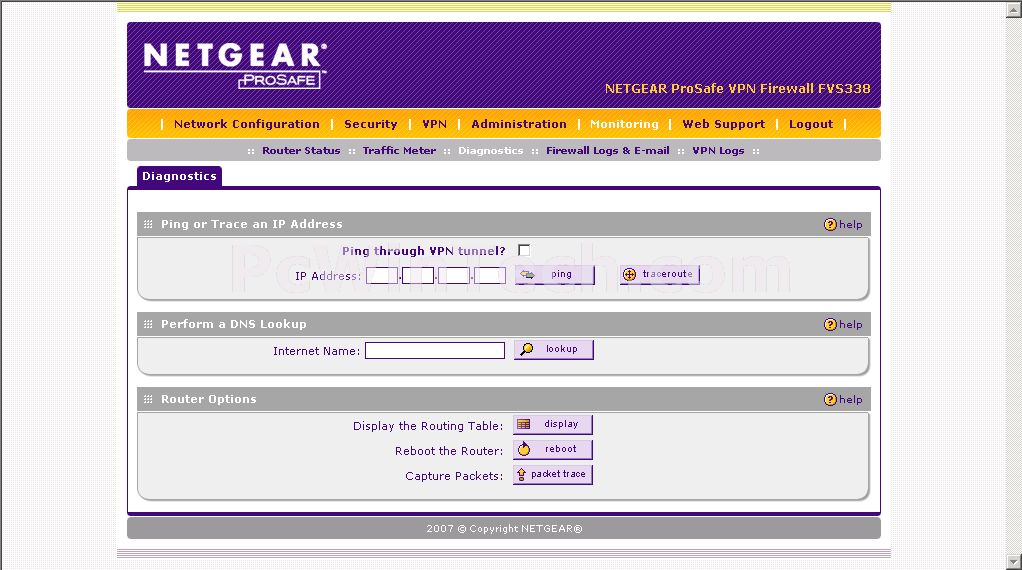Click the grid icon beside Ping or Trace heading
This screenshot has width=1022, height=570.
(x=148, y=224)
